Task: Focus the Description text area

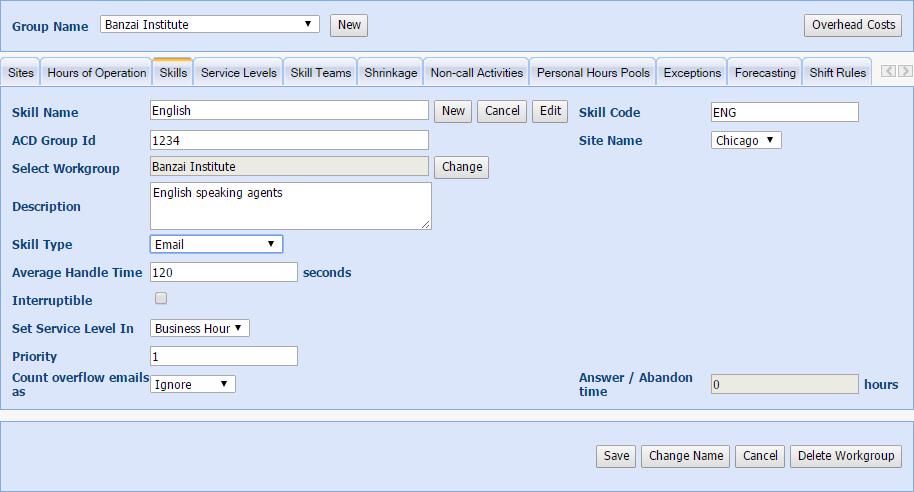Action: [x=290, y=206]
